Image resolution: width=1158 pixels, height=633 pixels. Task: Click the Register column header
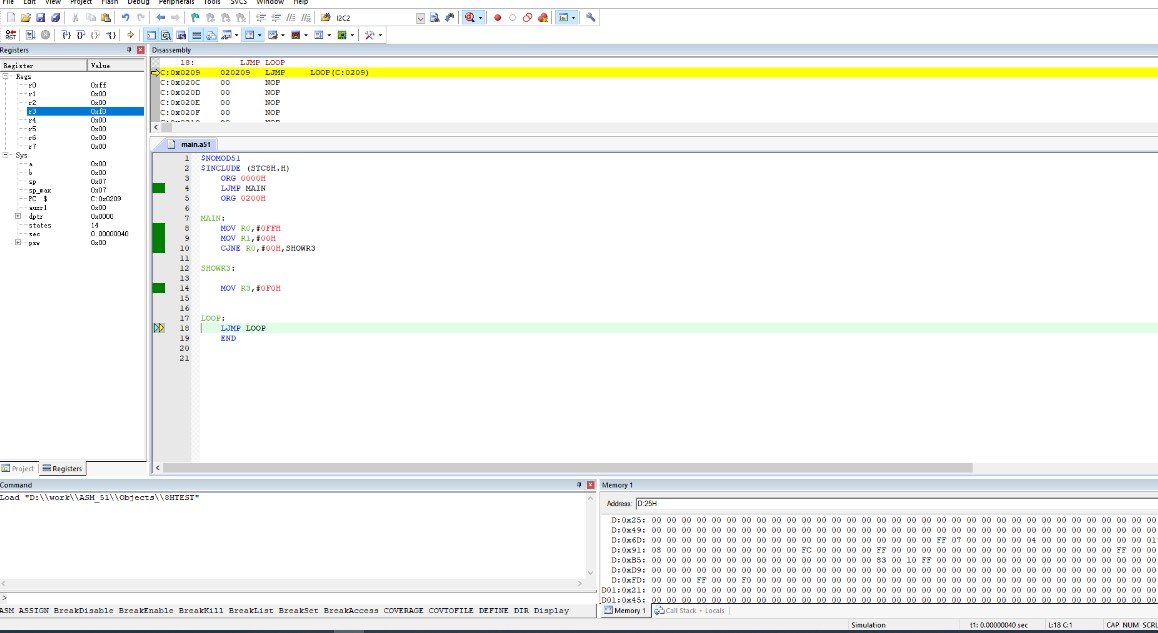(x=44, y=65)
